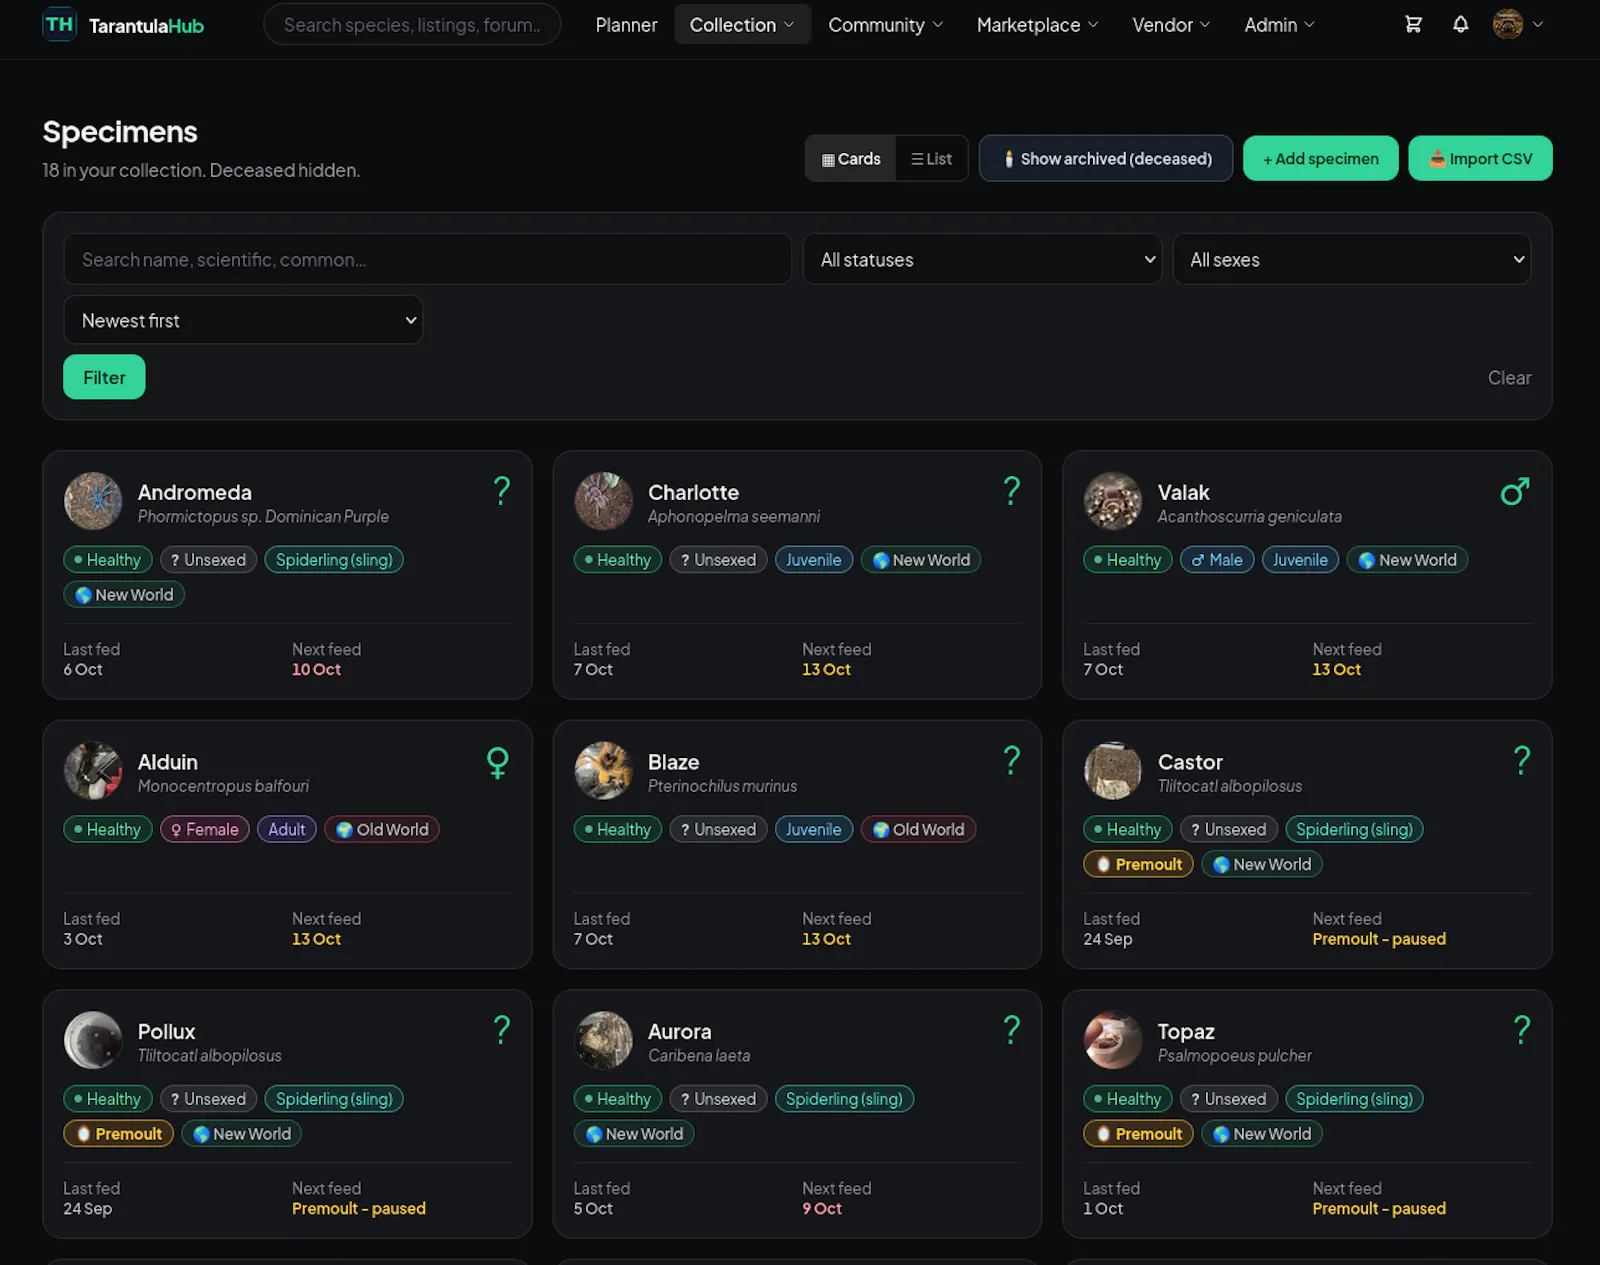Viewport: 1600px width, 1265px height.
Task: Open the Vendor menu
Action: pyautogui.click(x=1171, y=25)
